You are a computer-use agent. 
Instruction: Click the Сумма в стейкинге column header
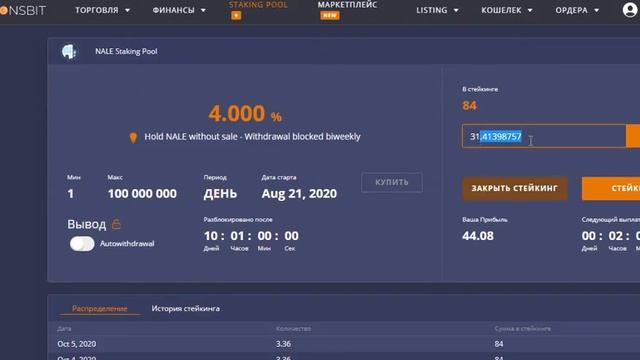click(x=522, y=329)
